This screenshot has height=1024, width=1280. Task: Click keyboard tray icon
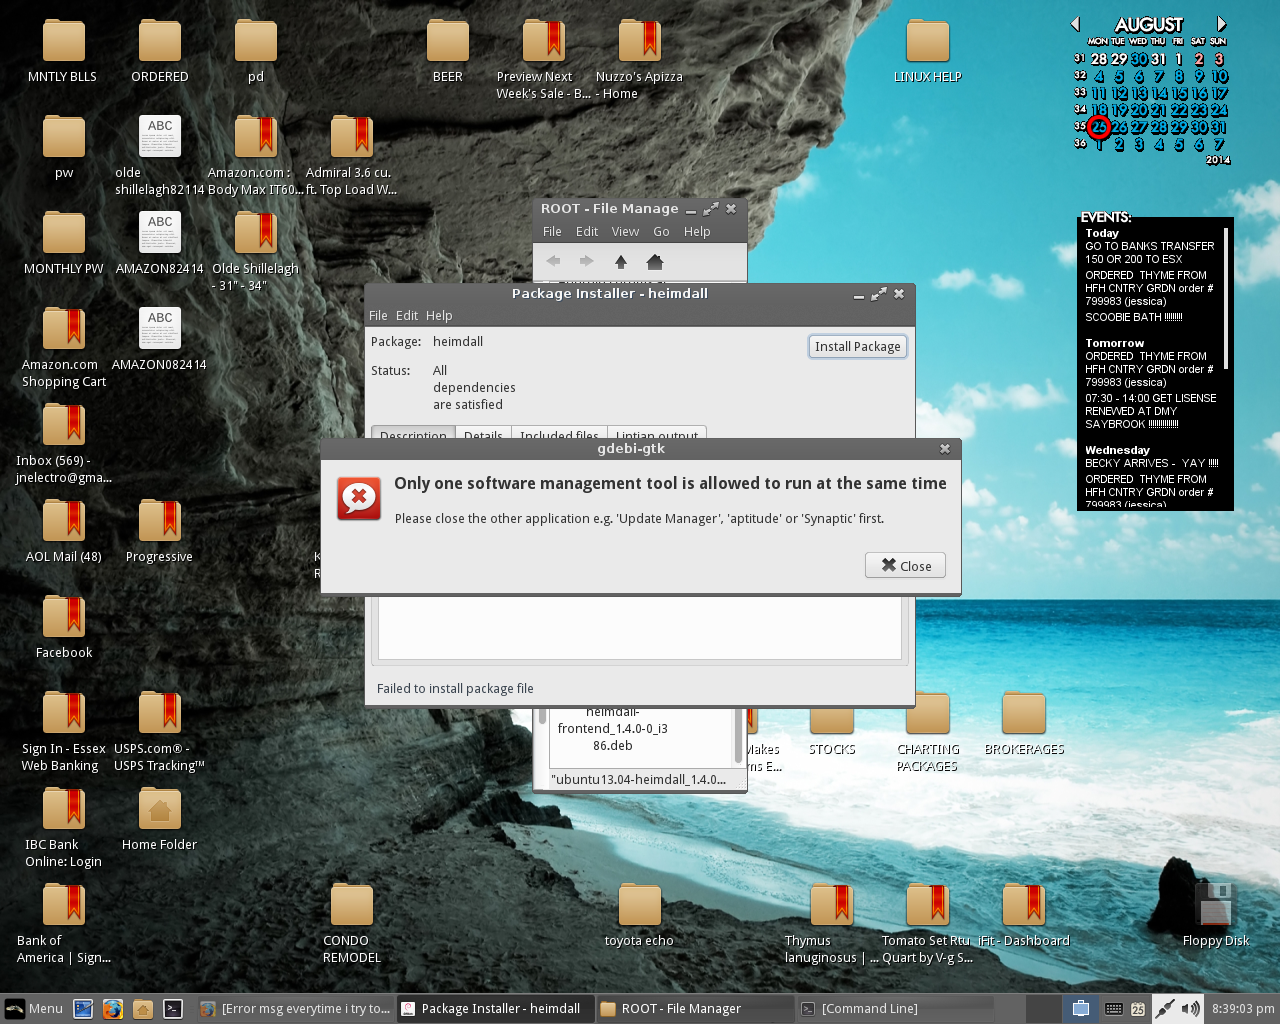[x=1113, y=1009]
